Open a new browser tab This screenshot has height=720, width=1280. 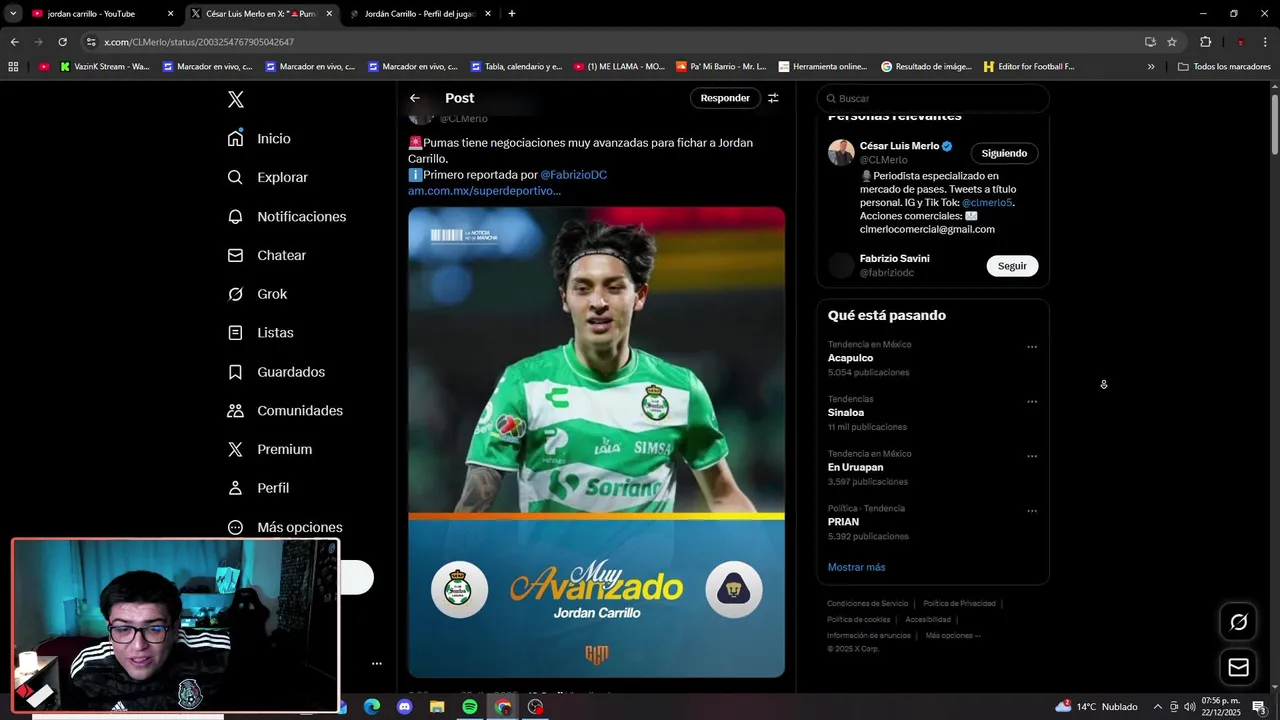(x=512, y=14)
